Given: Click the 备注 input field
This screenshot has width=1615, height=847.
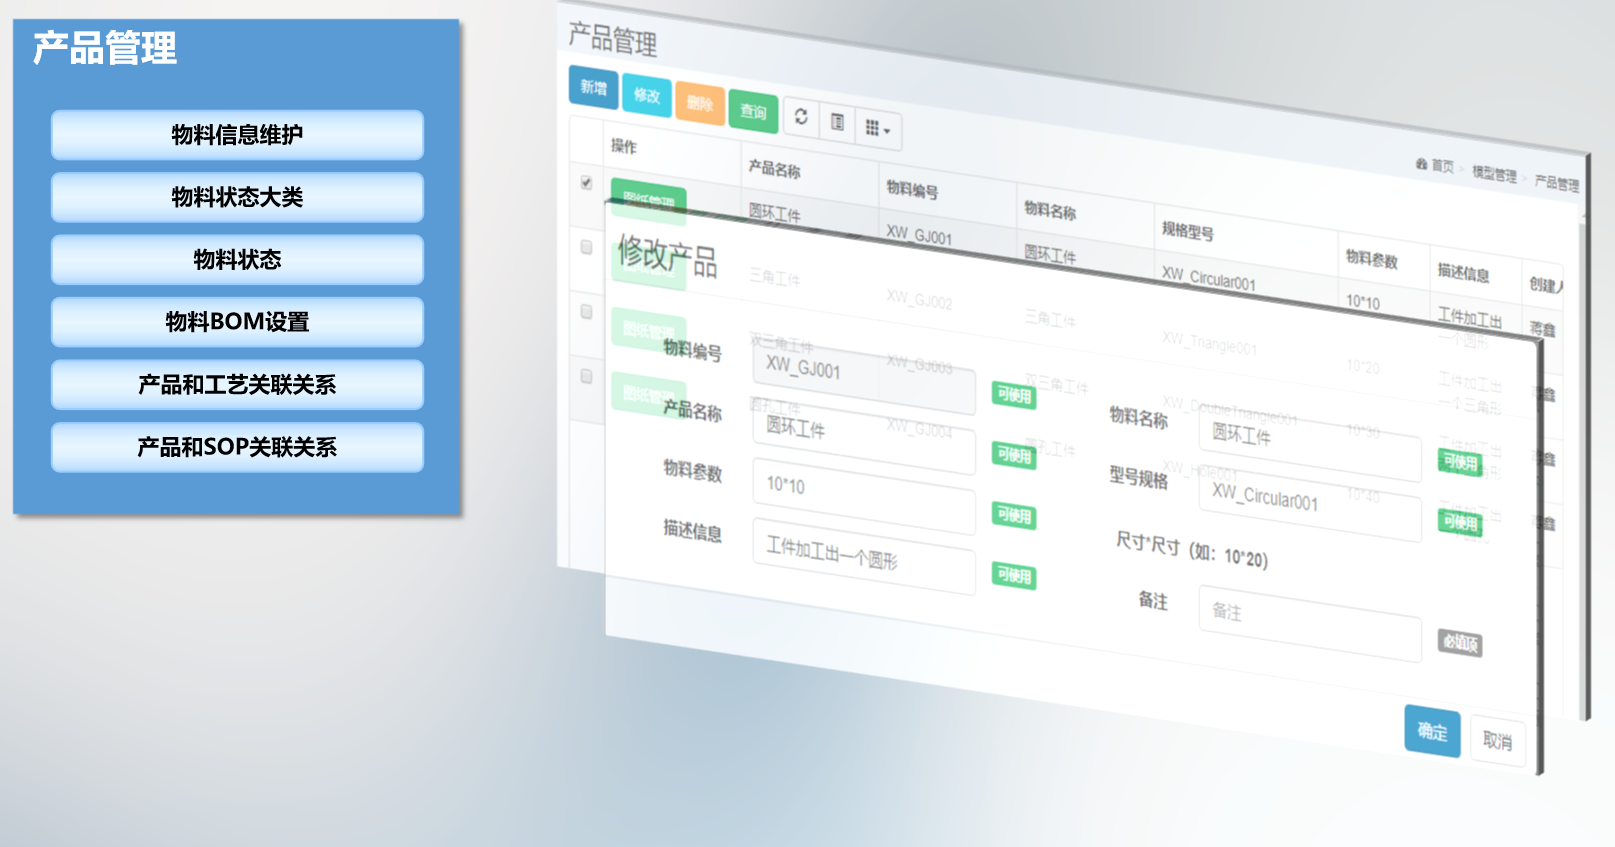Looking at the screenshot, I should click(1310, 623).
